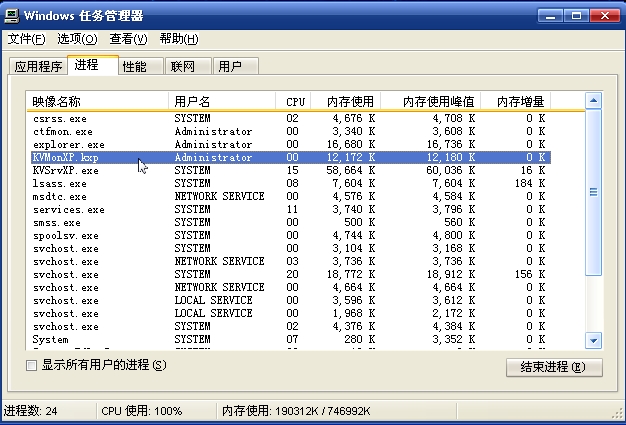The width and height of the screenshot is (626, 425).
Task: Click the 60,036 K peak memory cell
Action: click(x=451, y=170)
